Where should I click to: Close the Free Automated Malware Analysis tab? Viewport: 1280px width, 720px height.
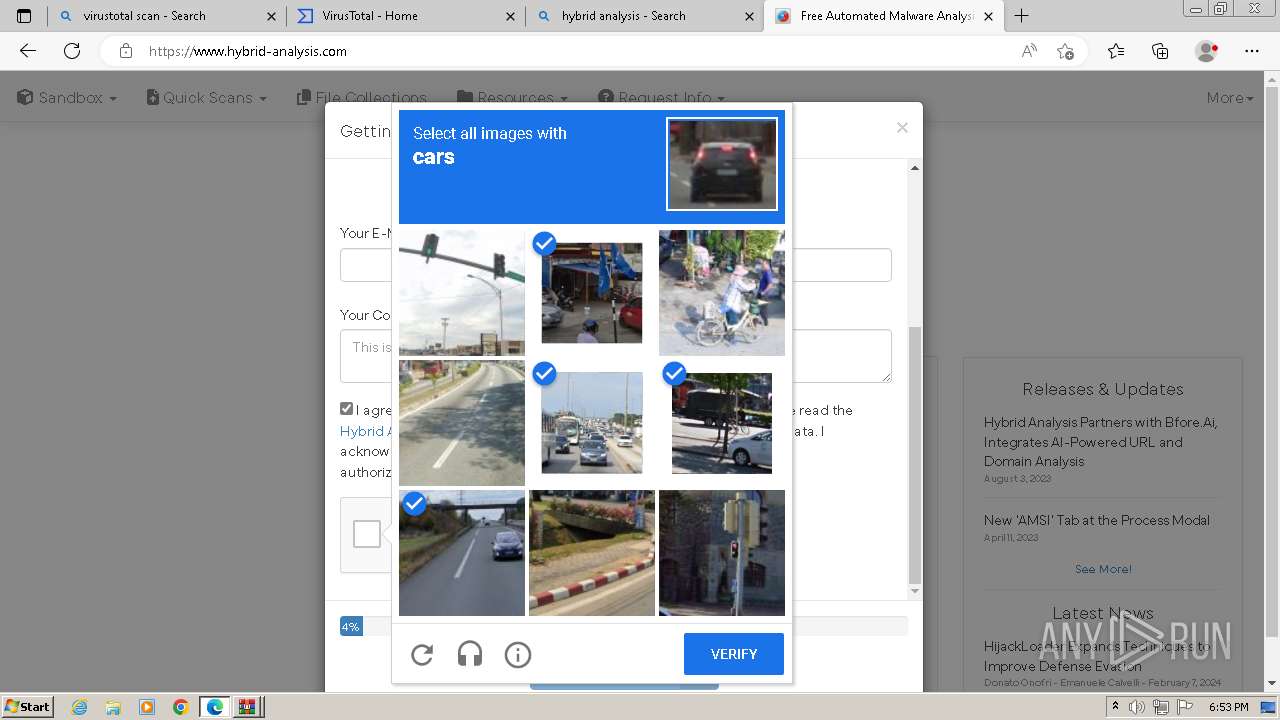click(989, 16)
